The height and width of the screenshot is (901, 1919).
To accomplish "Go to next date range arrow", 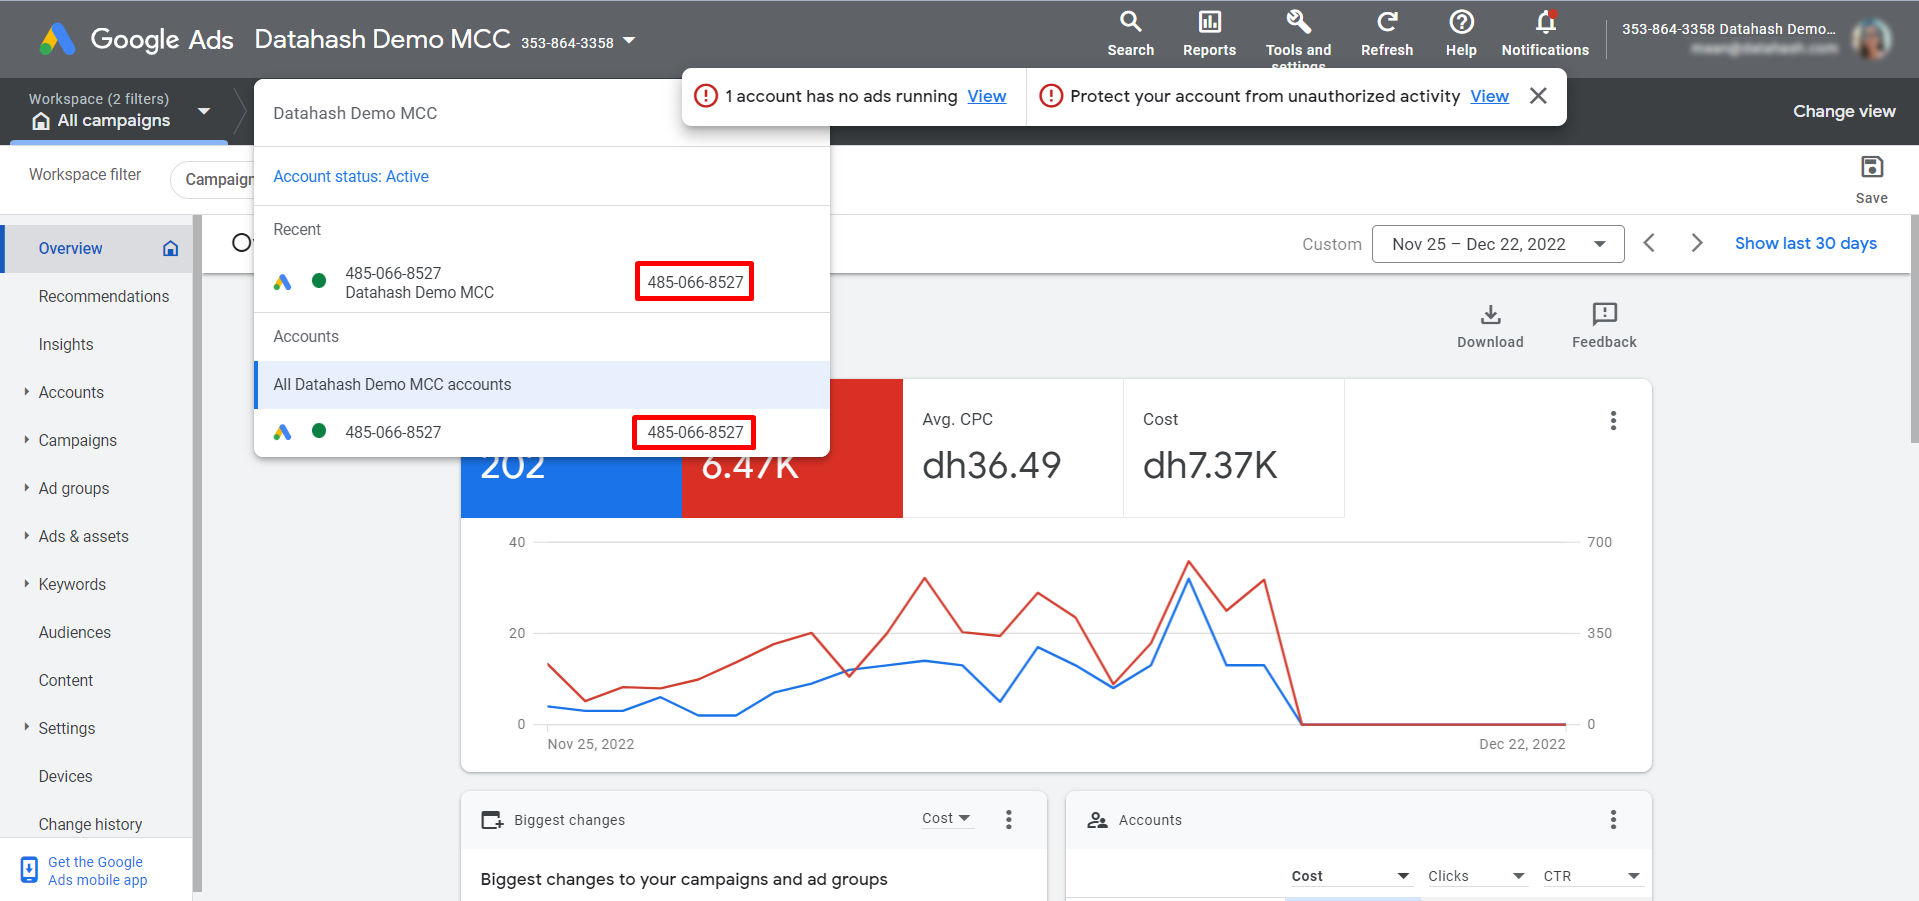I will 1696,243.
